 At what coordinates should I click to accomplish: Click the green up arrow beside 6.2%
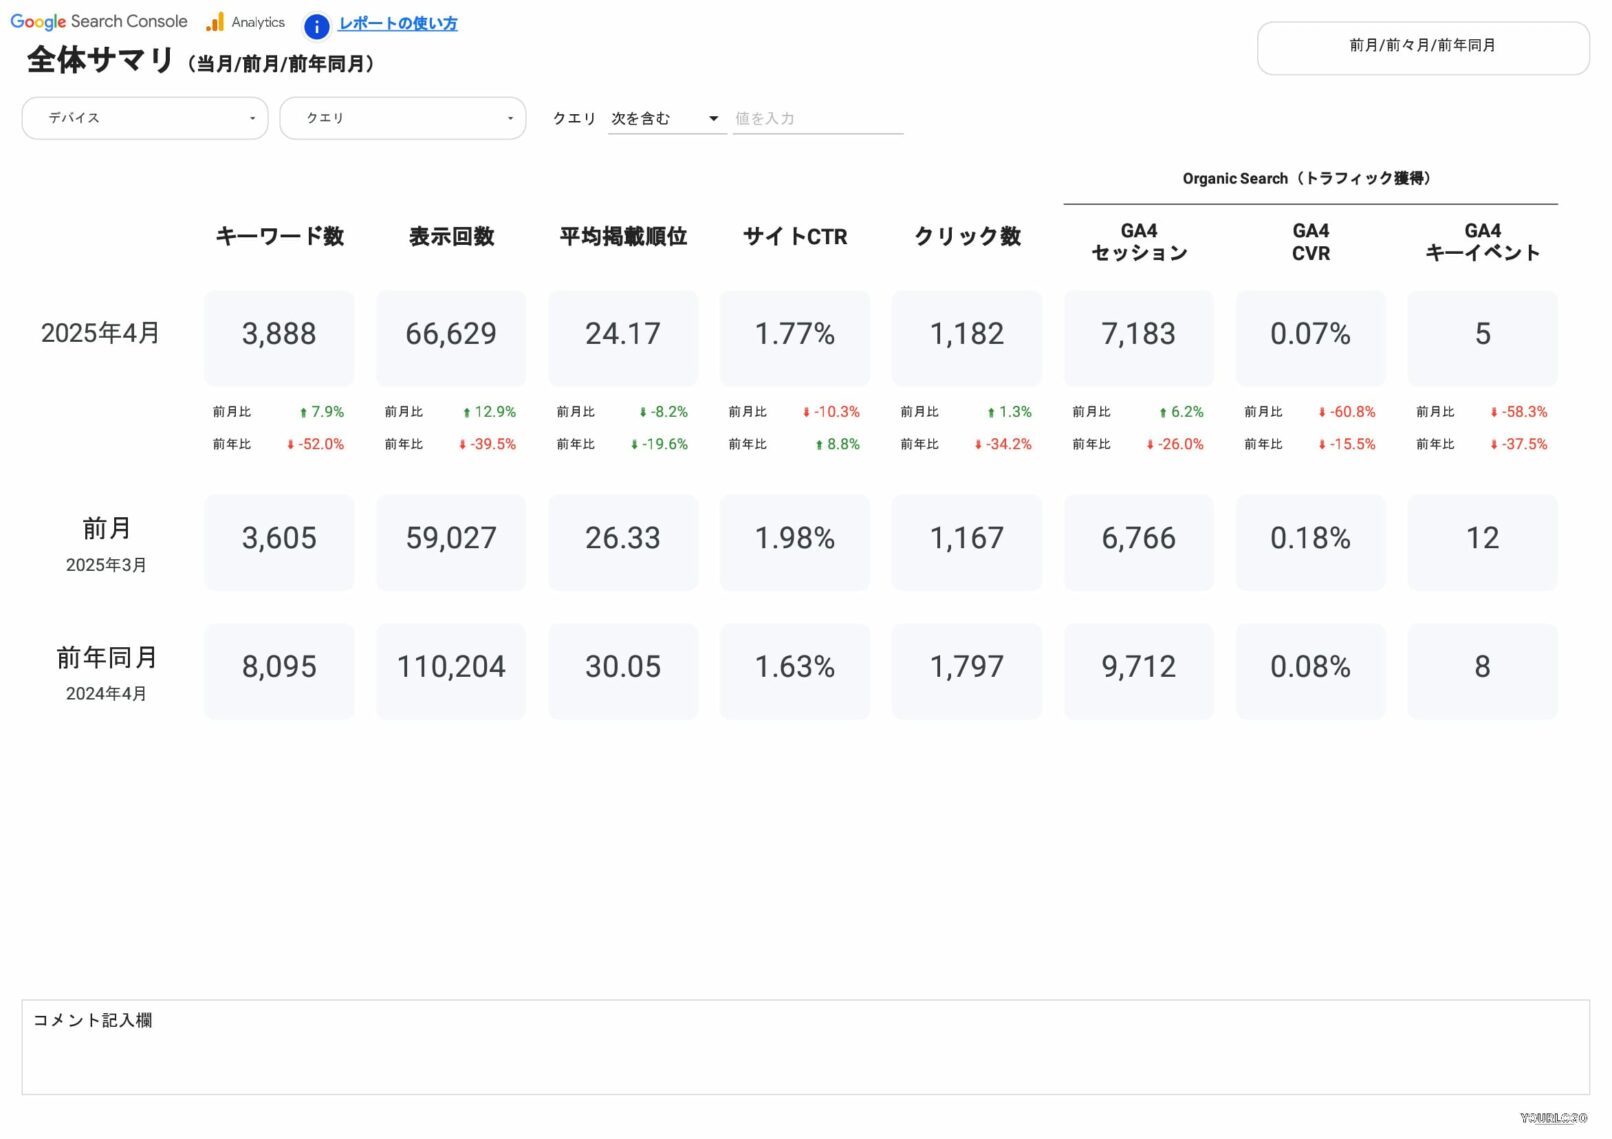(x=1163, y=413)
